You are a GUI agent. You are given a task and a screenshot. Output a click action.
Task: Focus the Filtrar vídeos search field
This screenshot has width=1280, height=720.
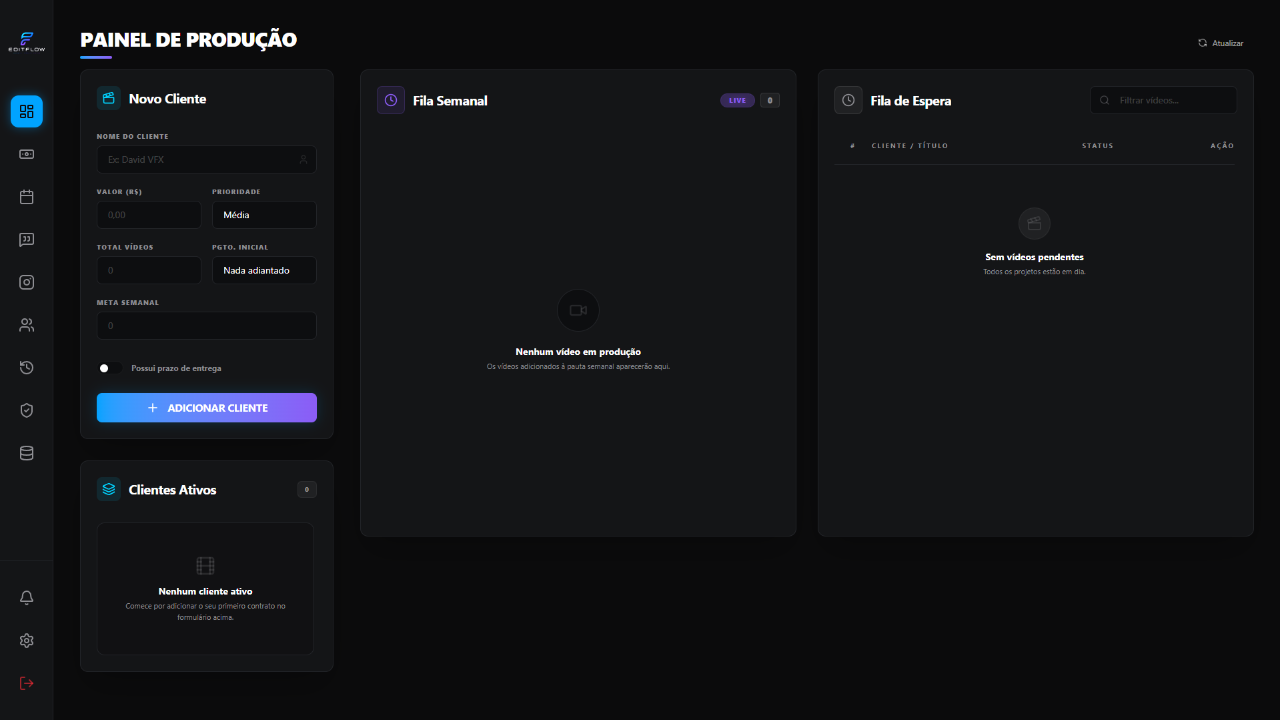click(1163, 100)
